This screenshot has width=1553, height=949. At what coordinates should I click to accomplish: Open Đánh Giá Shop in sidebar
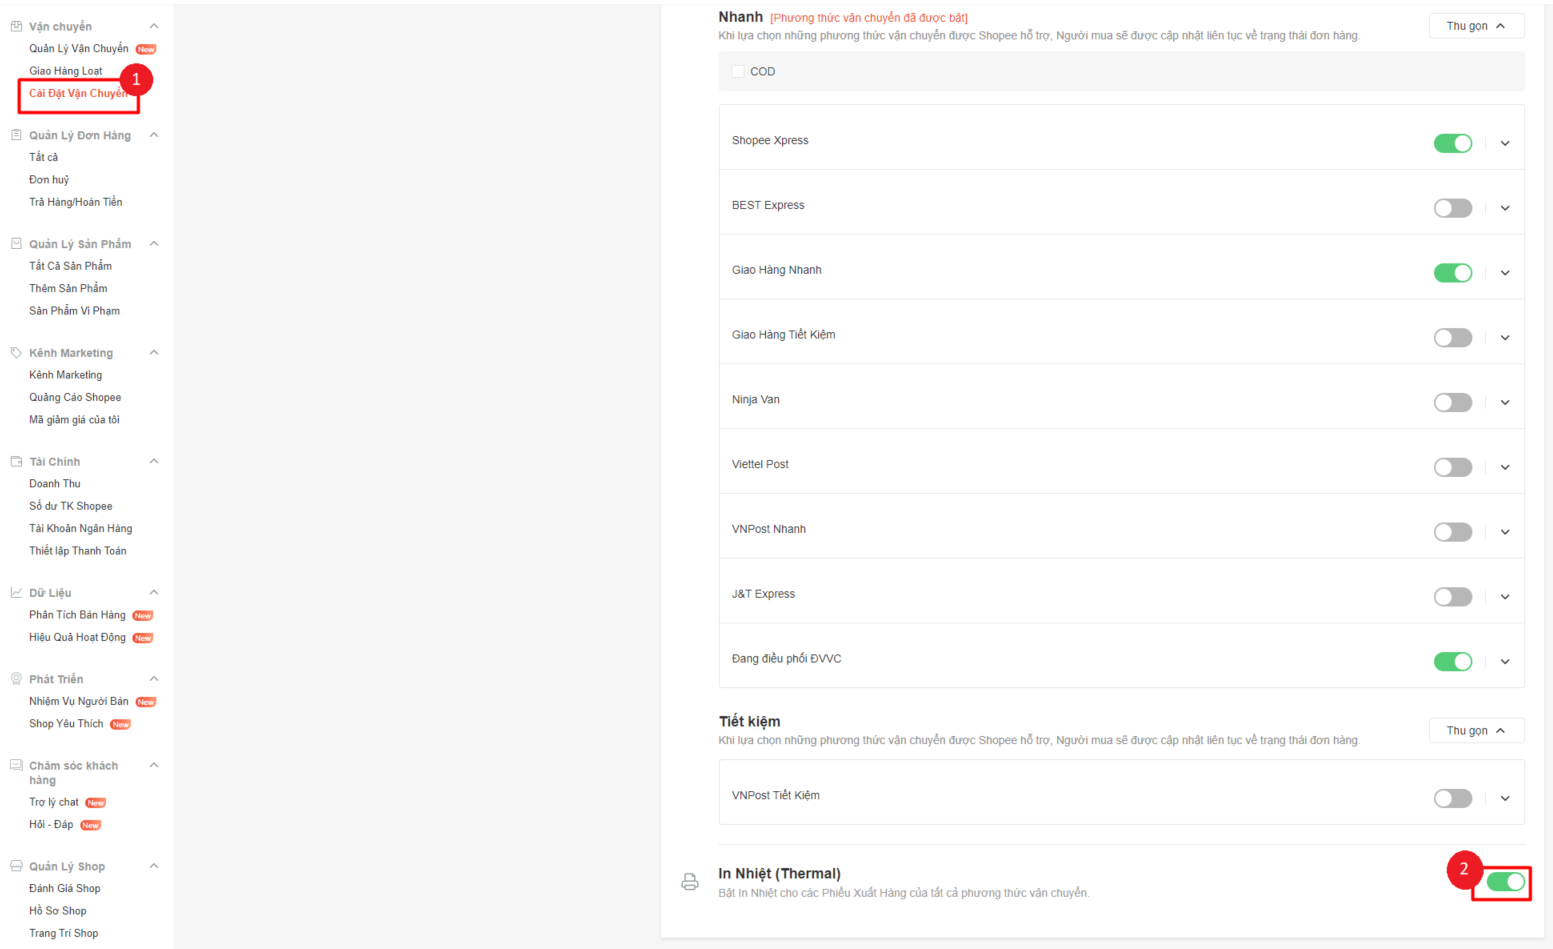tap(65, 889)
